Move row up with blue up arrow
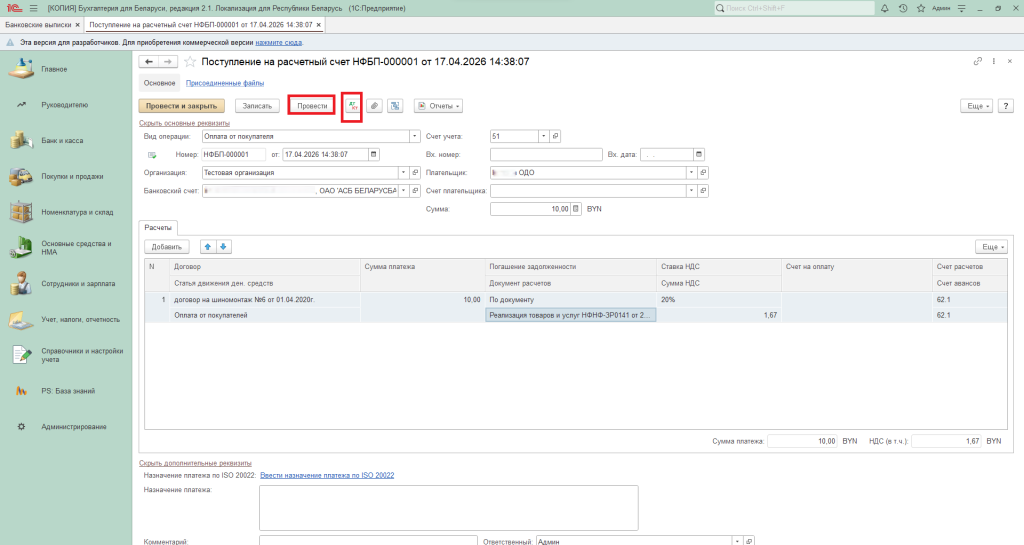 coord(208,246)
